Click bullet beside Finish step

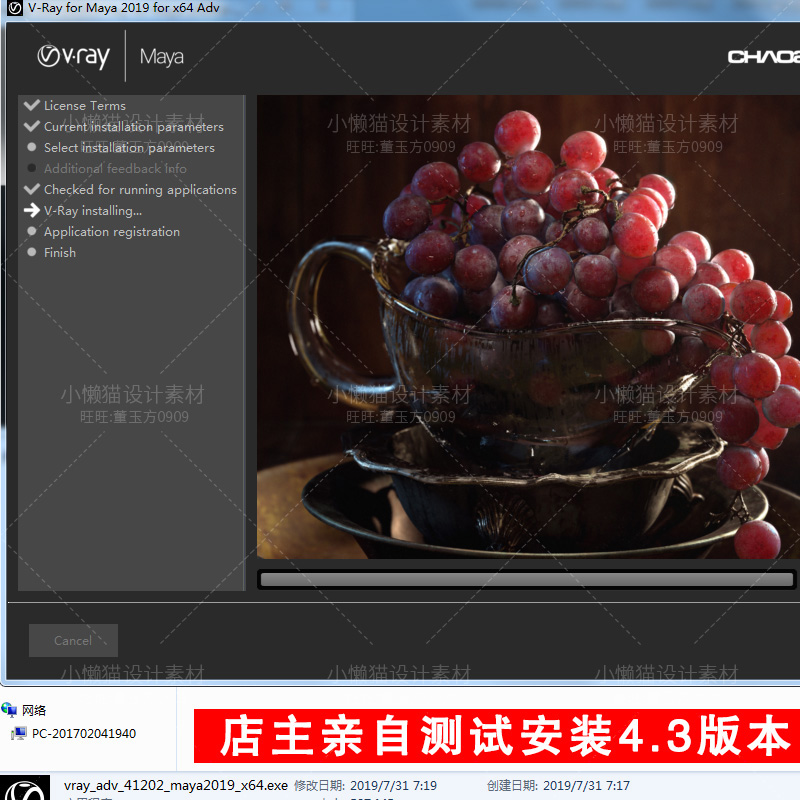[x=32, y=252]
